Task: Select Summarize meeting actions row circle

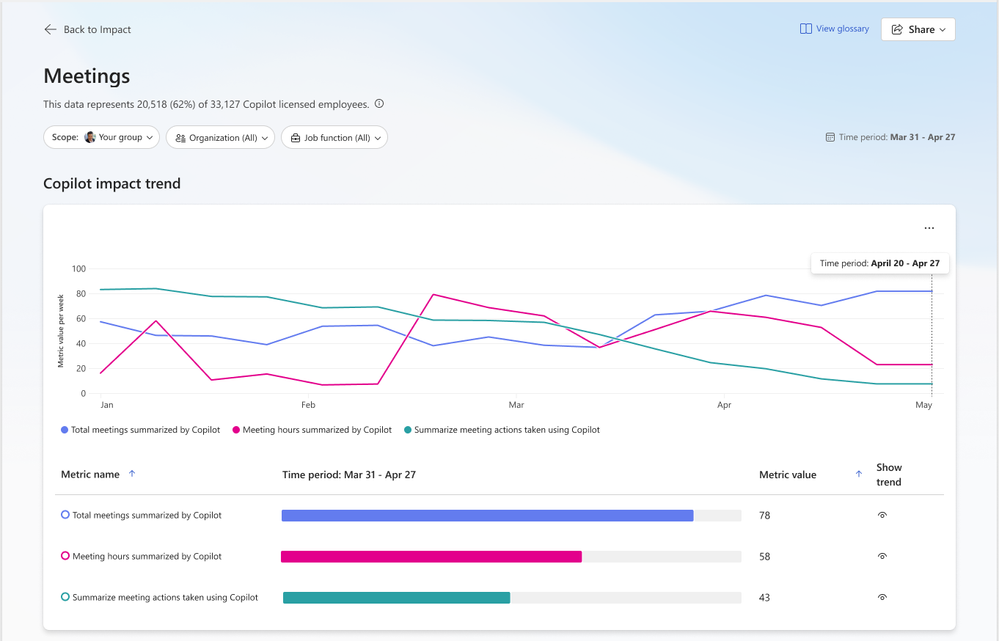Action: [65, 597]
